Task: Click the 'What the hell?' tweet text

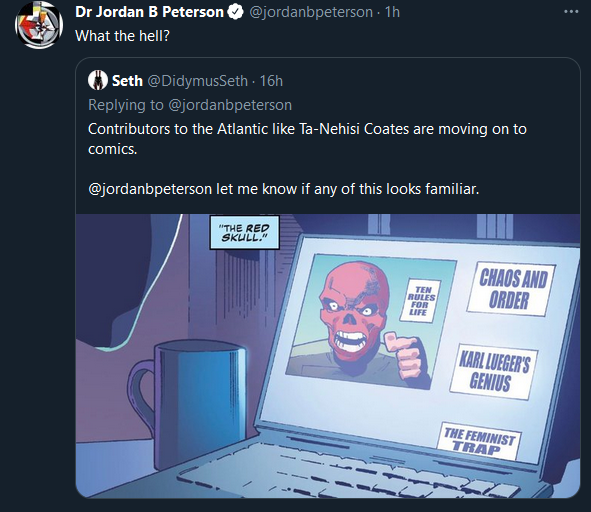Action: point(122,36)
